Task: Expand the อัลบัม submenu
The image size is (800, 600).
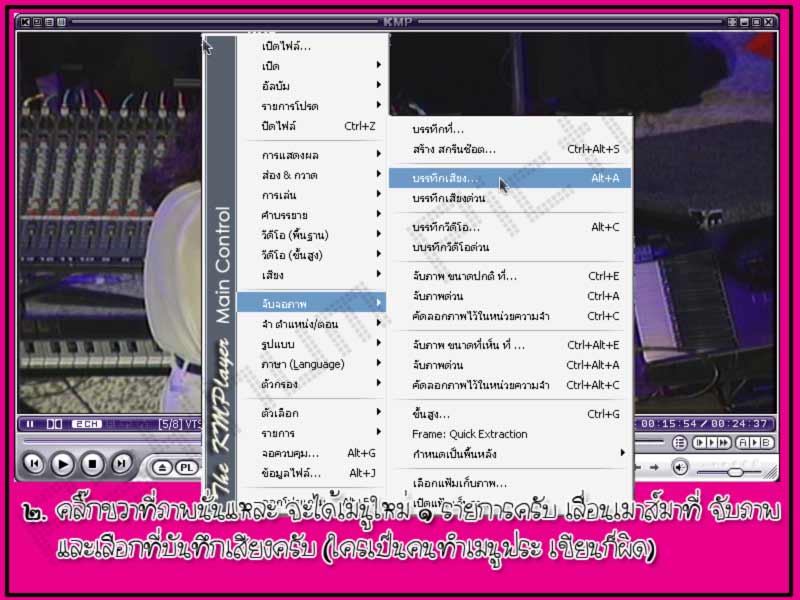Action: (311, 86)
